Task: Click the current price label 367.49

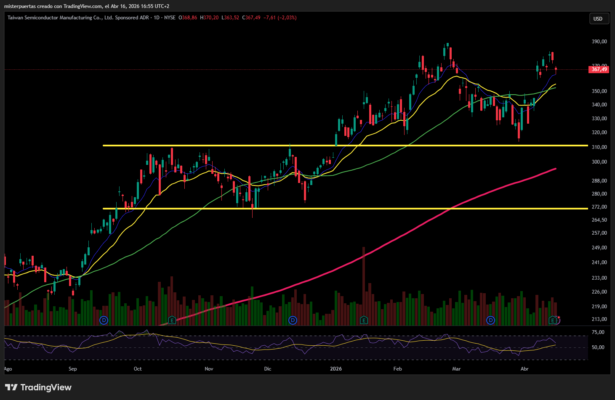Action: [600, 69]
